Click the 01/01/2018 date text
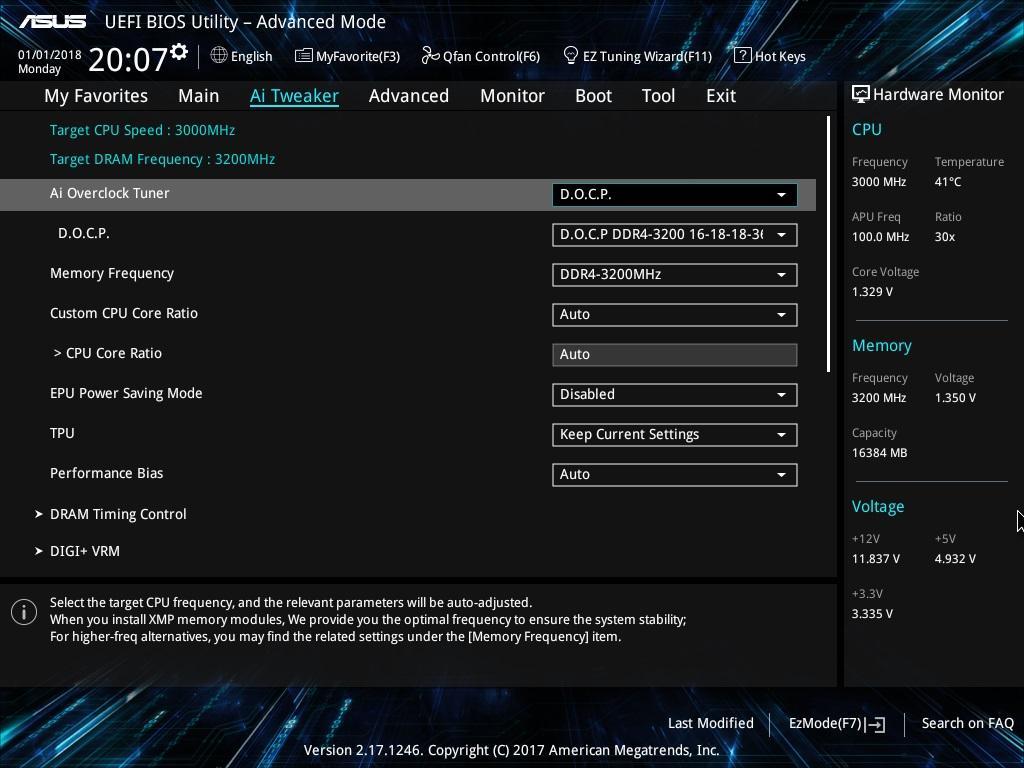Viewport: 1024px width, 768px height. 50,55
